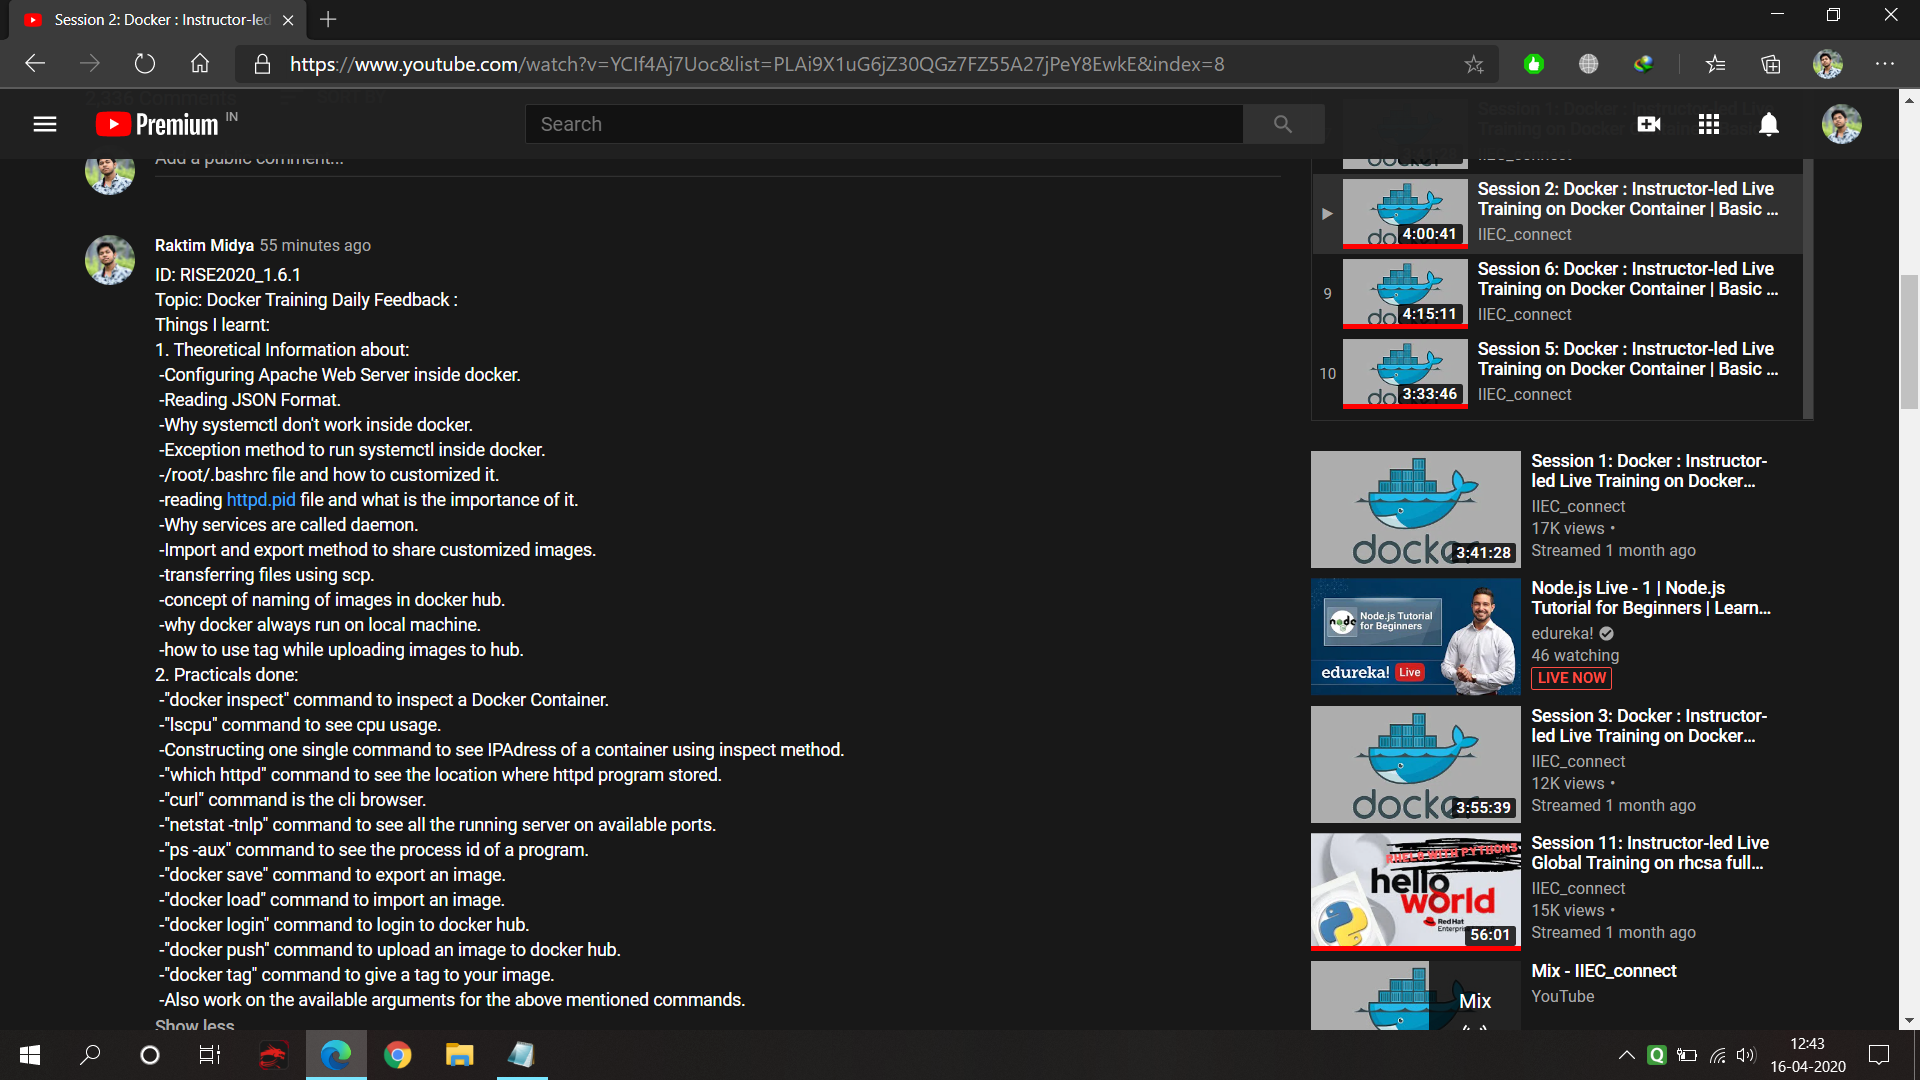Viewport: 1920px width, 1080px height.
Task: Click the search magnifier button
Action: pos(1283,124)
